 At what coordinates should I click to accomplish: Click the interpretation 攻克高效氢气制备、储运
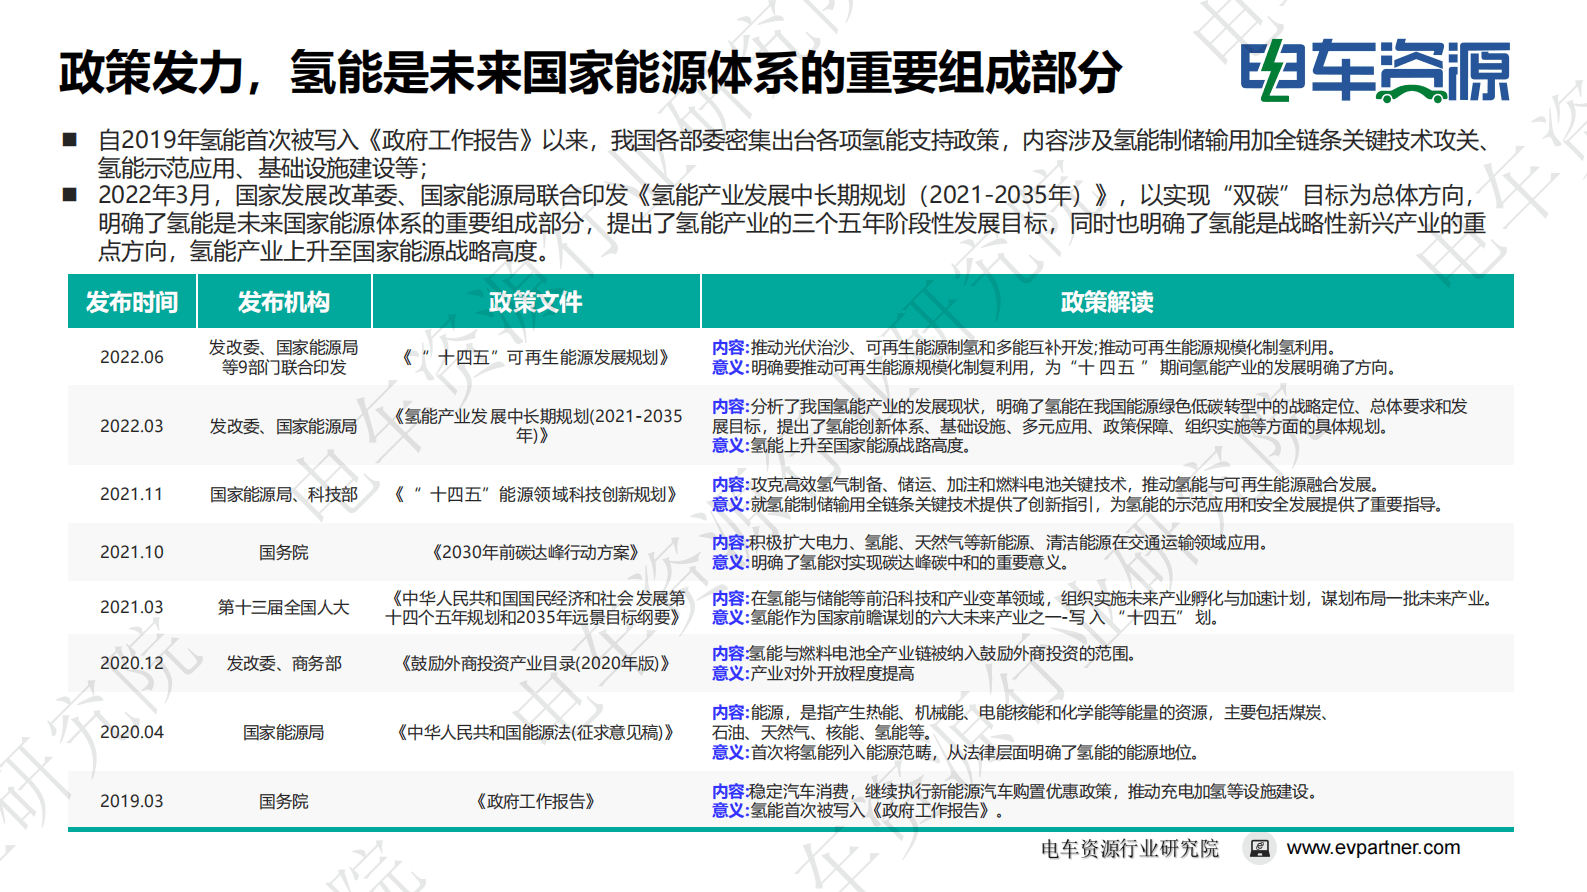click(1046, 484)
